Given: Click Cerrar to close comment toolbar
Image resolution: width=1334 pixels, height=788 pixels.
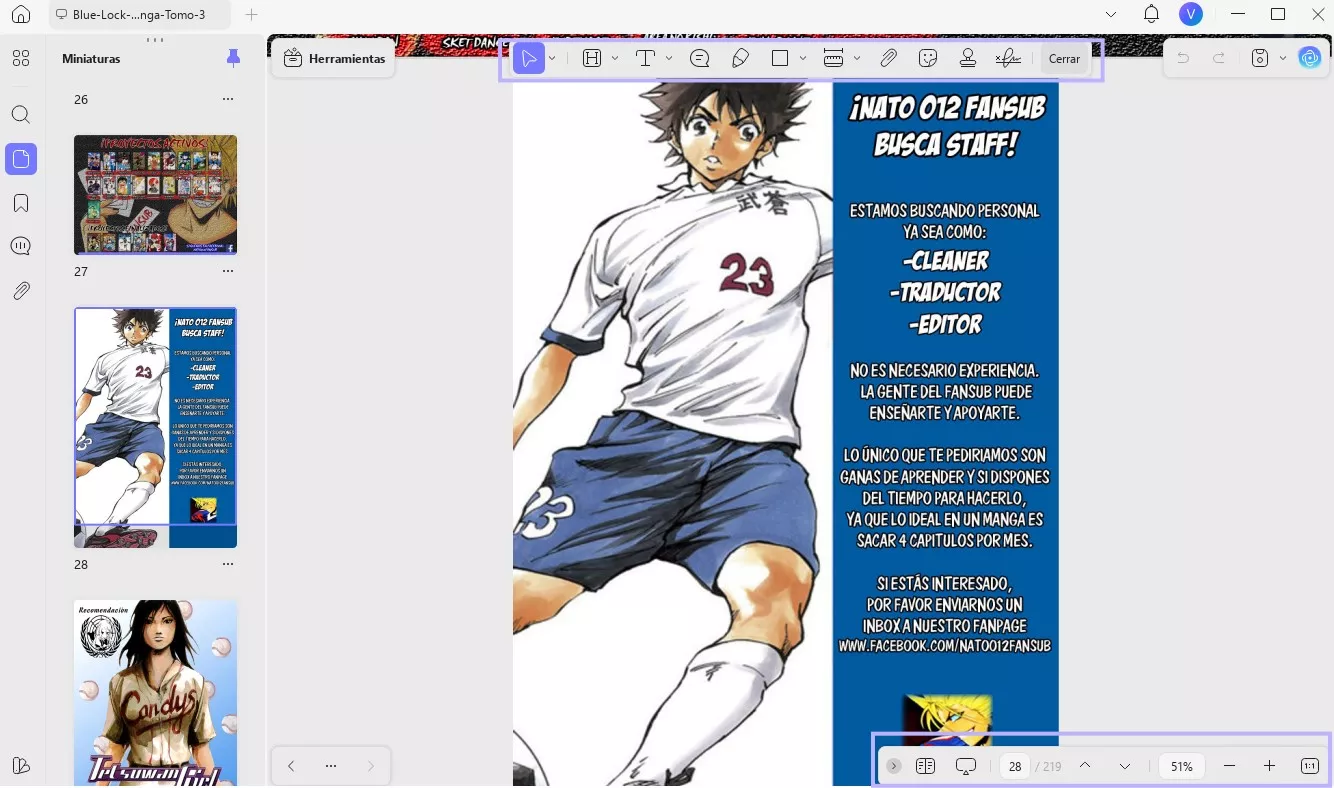Looking at the screenshot, I should [1064, 59].
